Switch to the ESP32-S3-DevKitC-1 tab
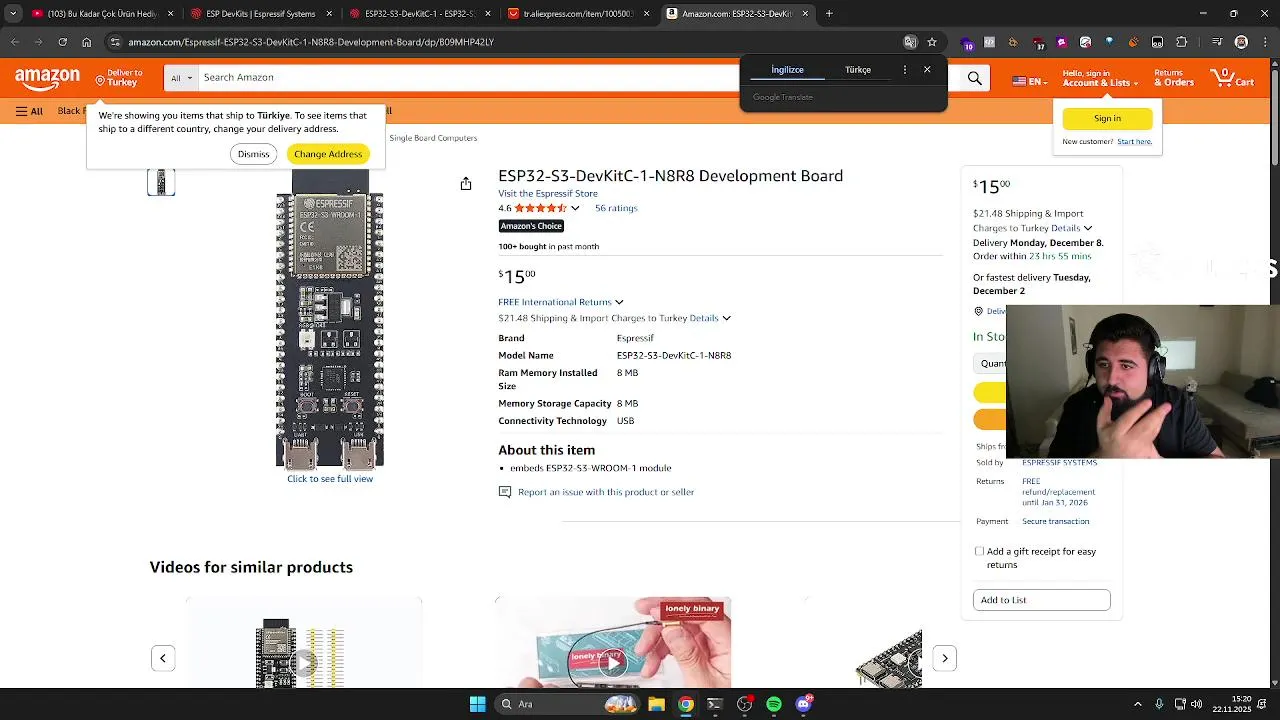The width and height of the screenshot is (1280, 720). click(x=420, y=14)
